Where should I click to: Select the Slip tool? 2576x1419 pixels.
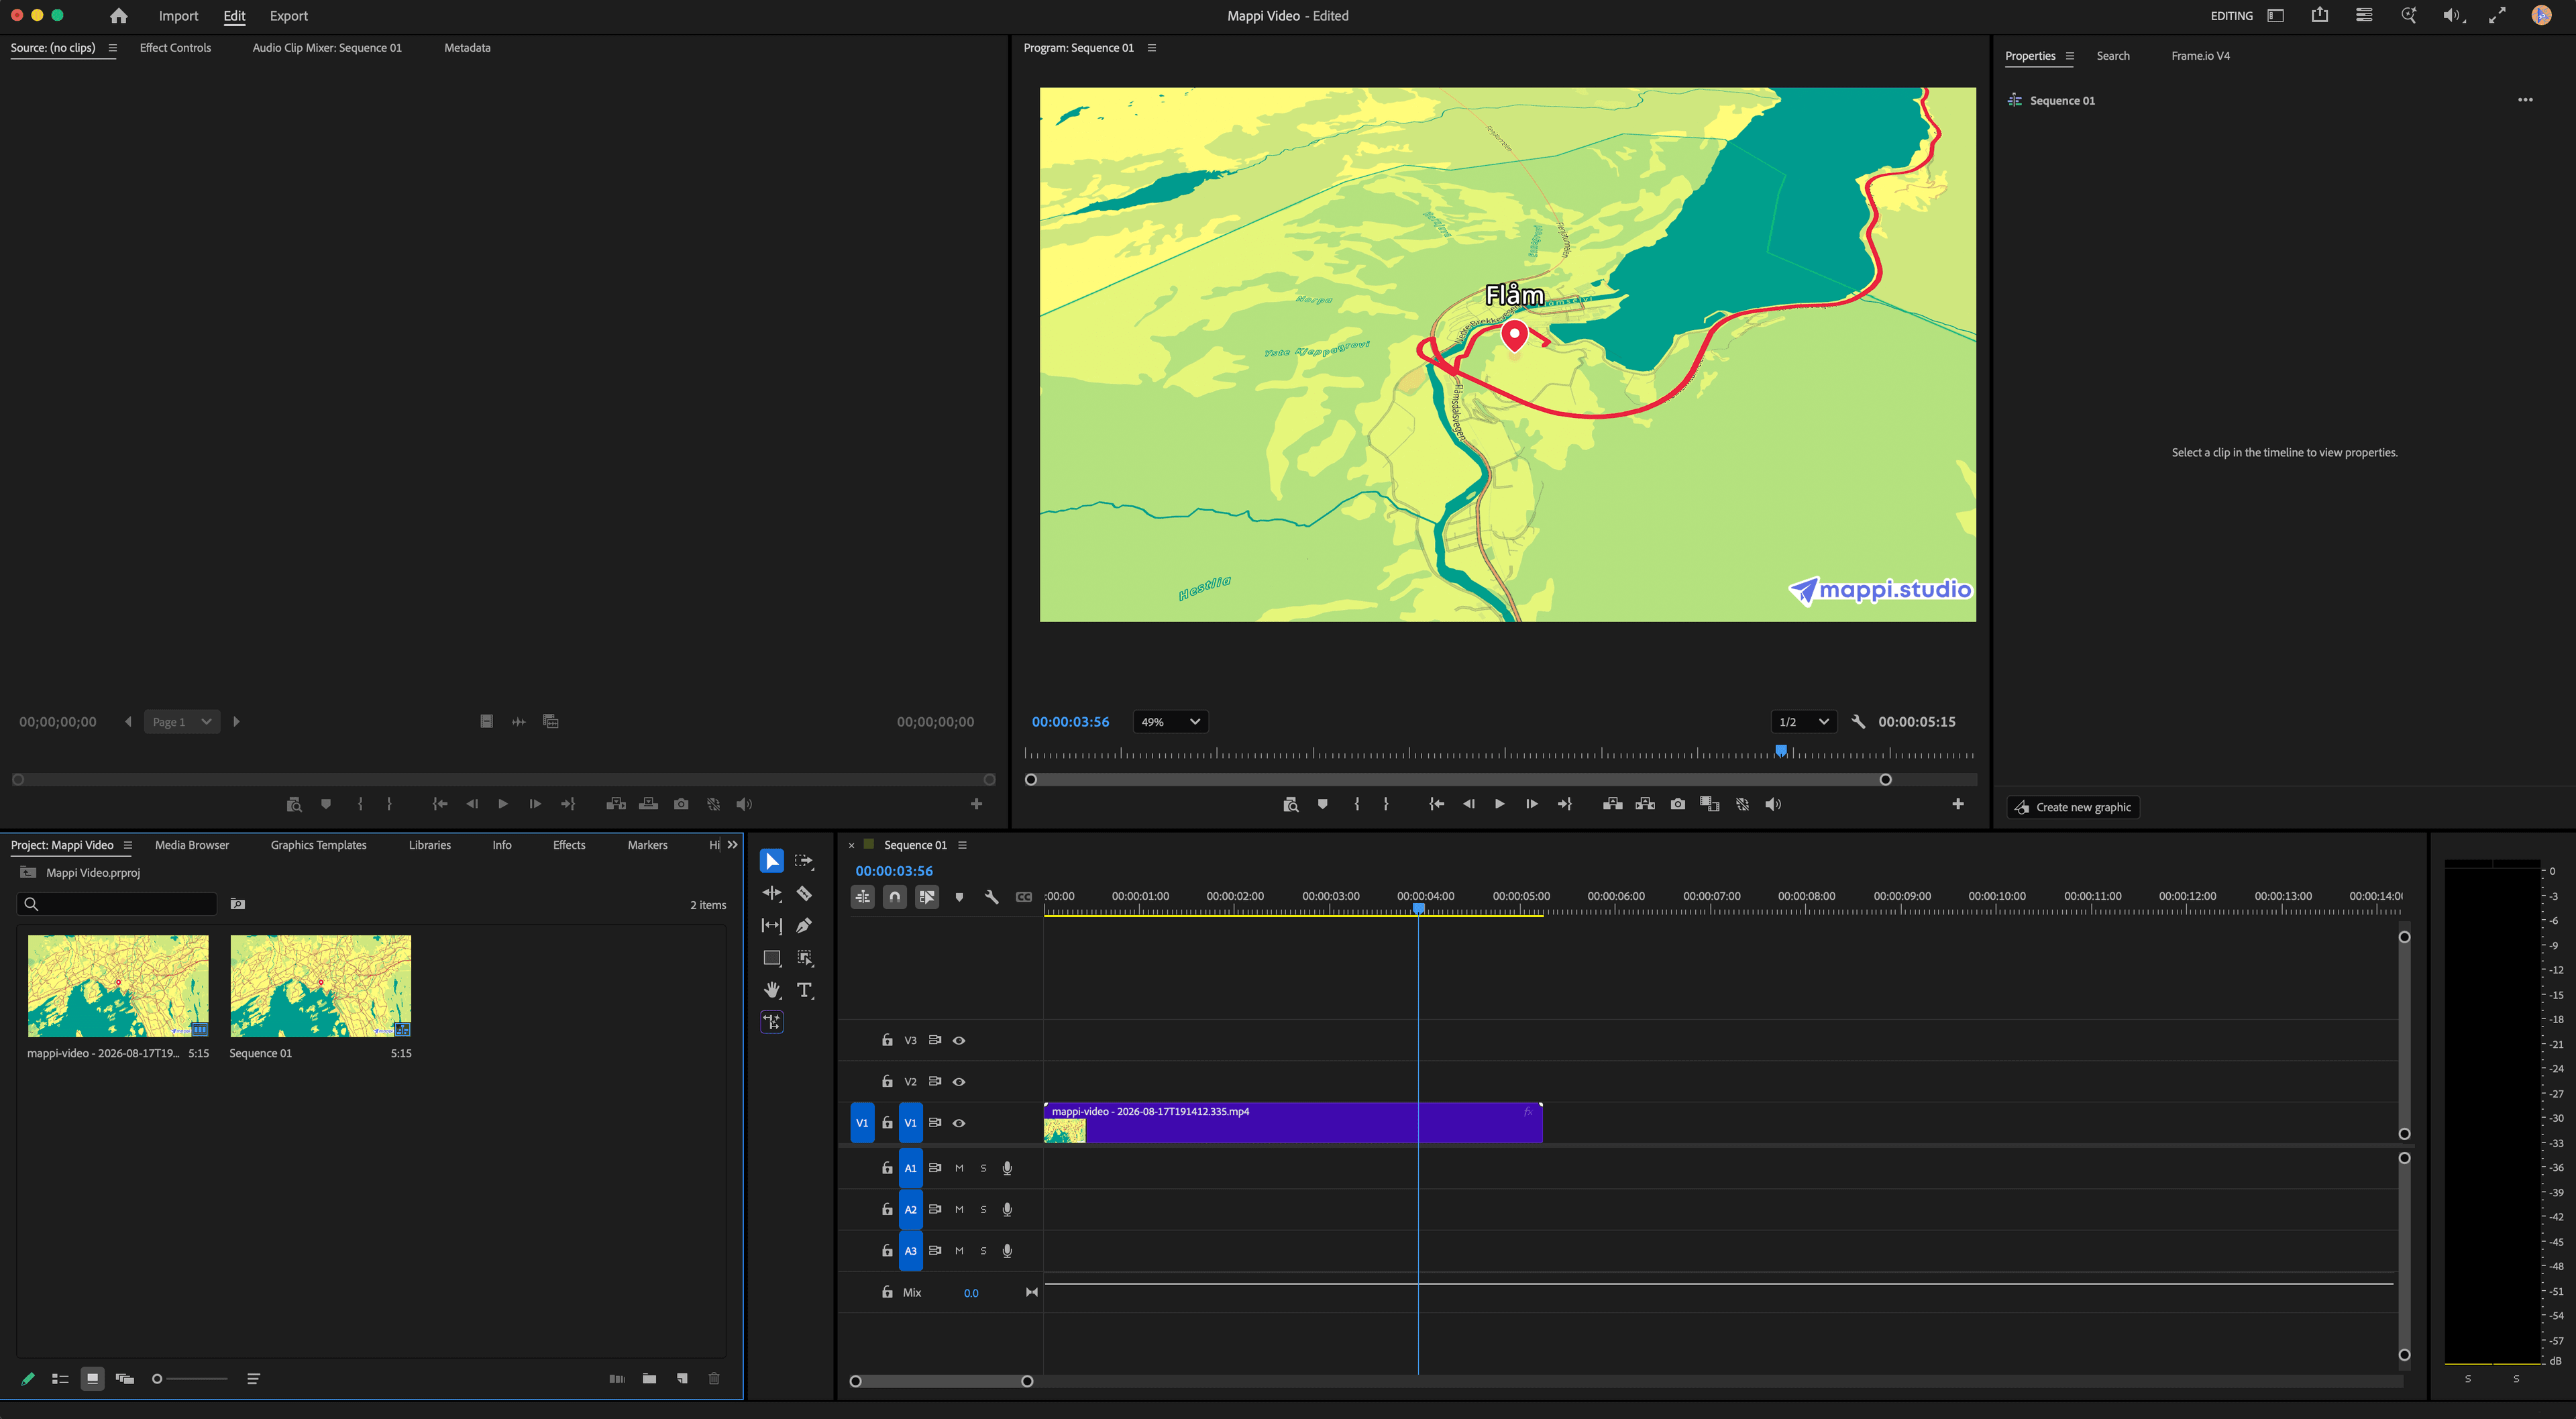coord(771,925)
